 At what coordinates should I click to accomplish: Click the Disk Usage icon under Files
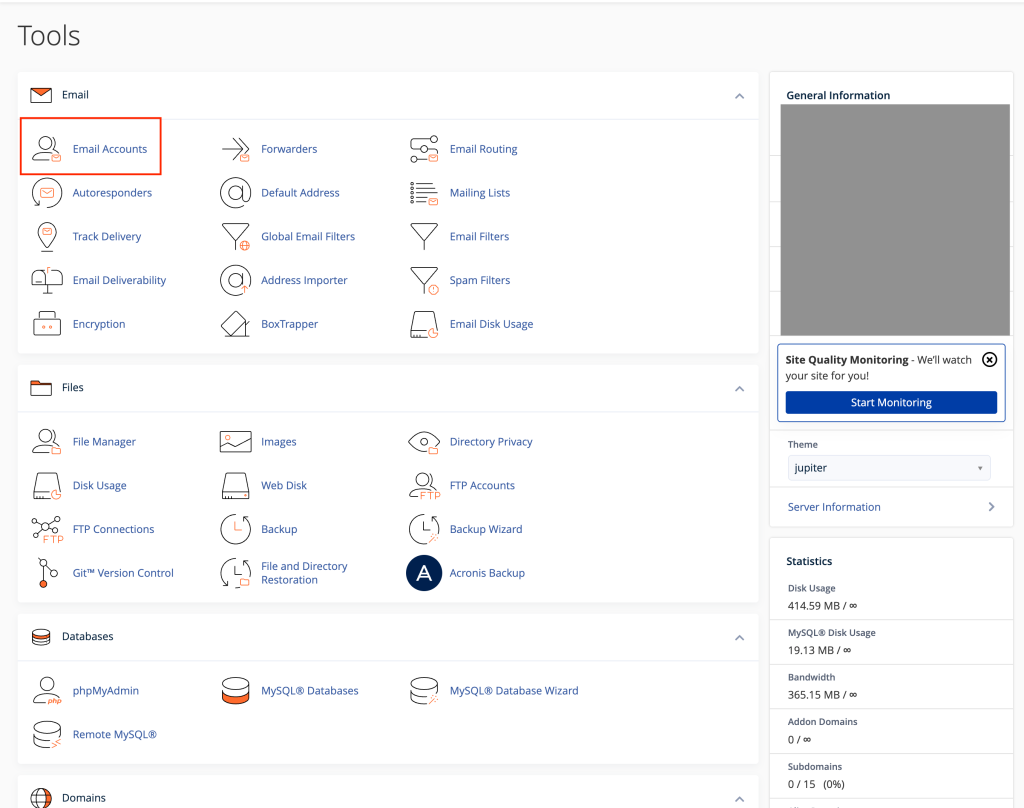tap(46, 485)
